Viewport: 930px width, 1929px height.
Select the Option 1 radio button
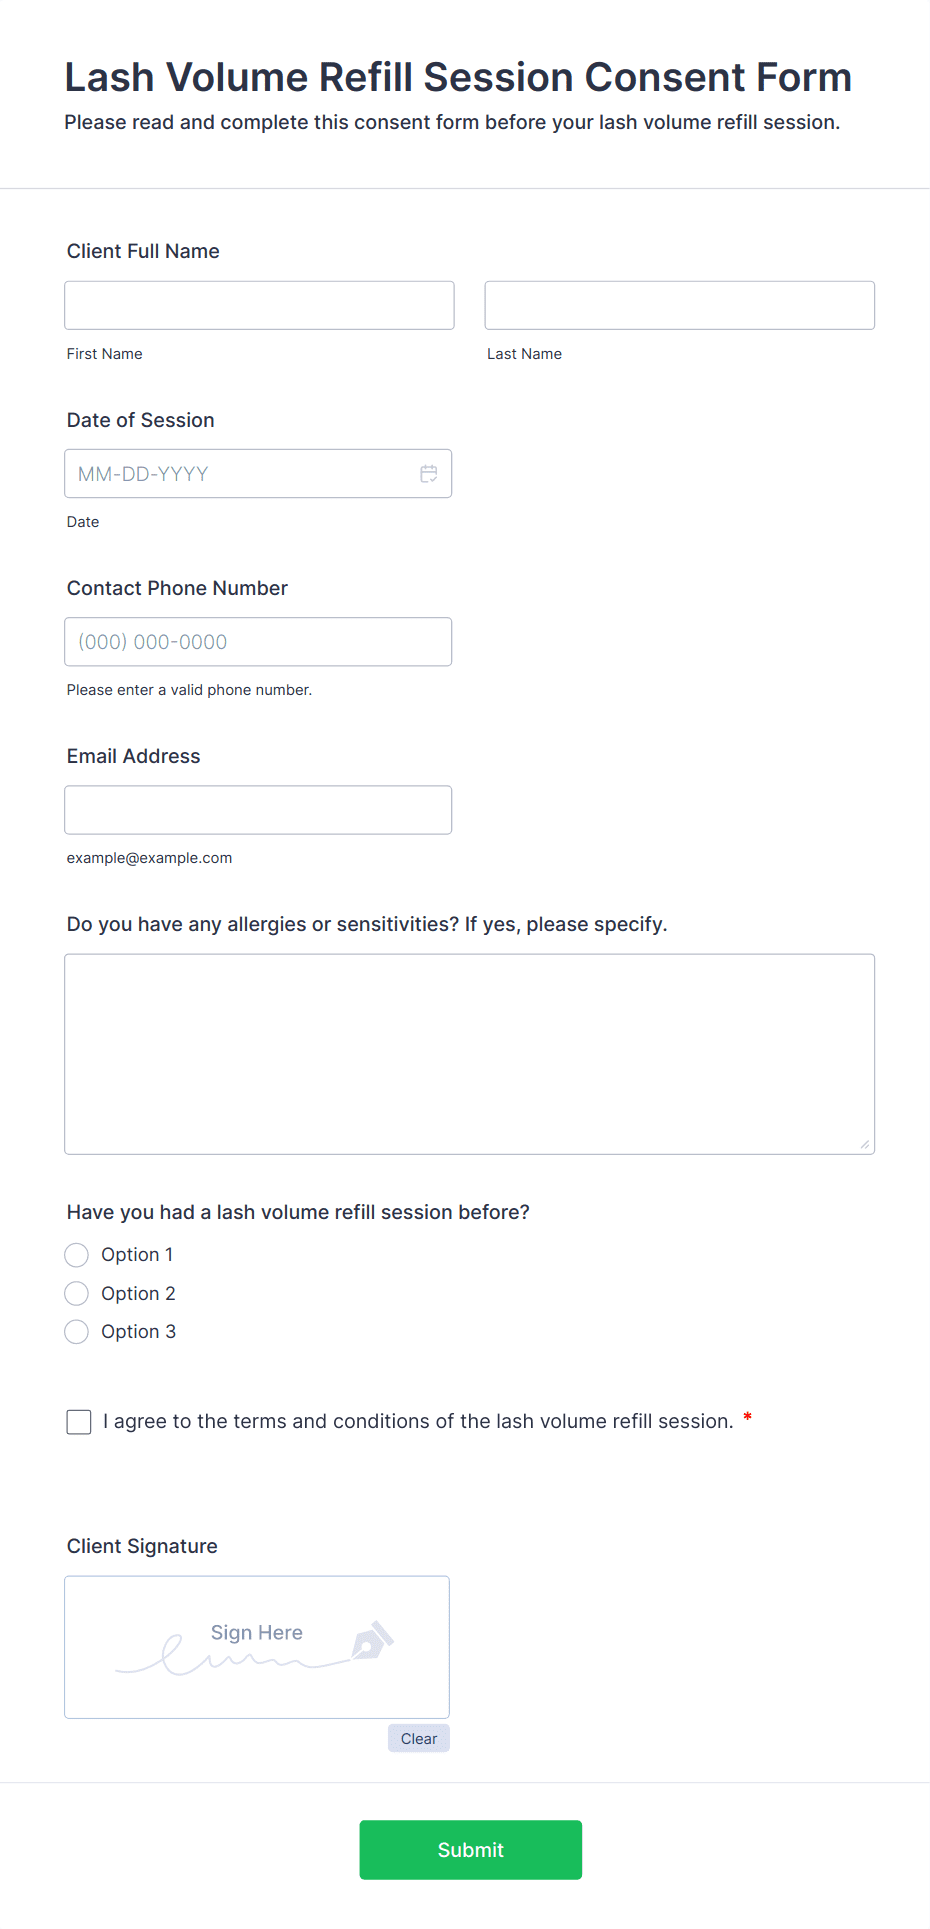[x=77, y=1255]
